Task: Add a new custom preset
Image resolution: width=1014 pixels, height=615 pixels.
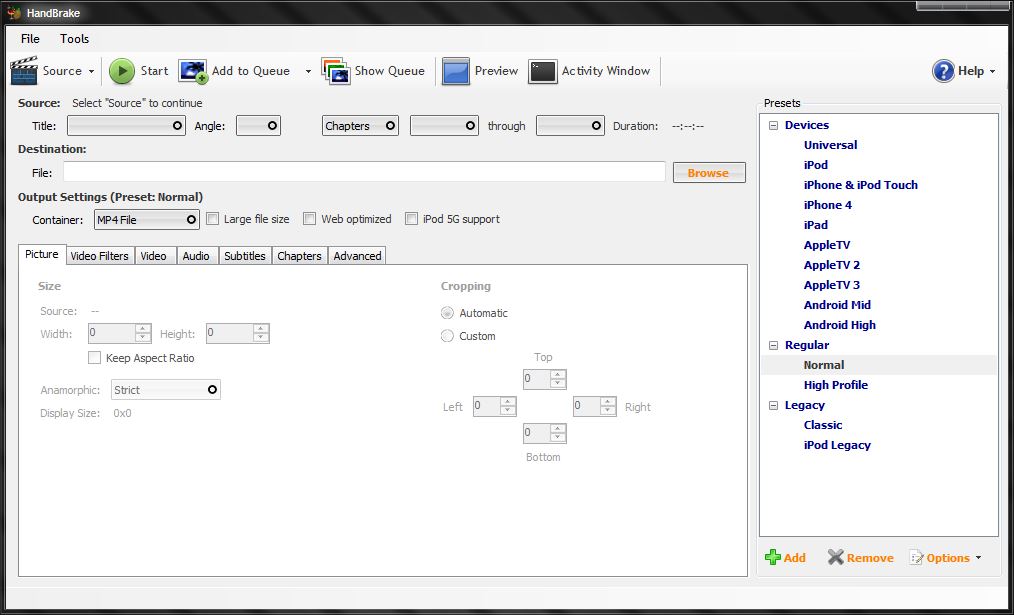Action: click(x=785, y=557)
